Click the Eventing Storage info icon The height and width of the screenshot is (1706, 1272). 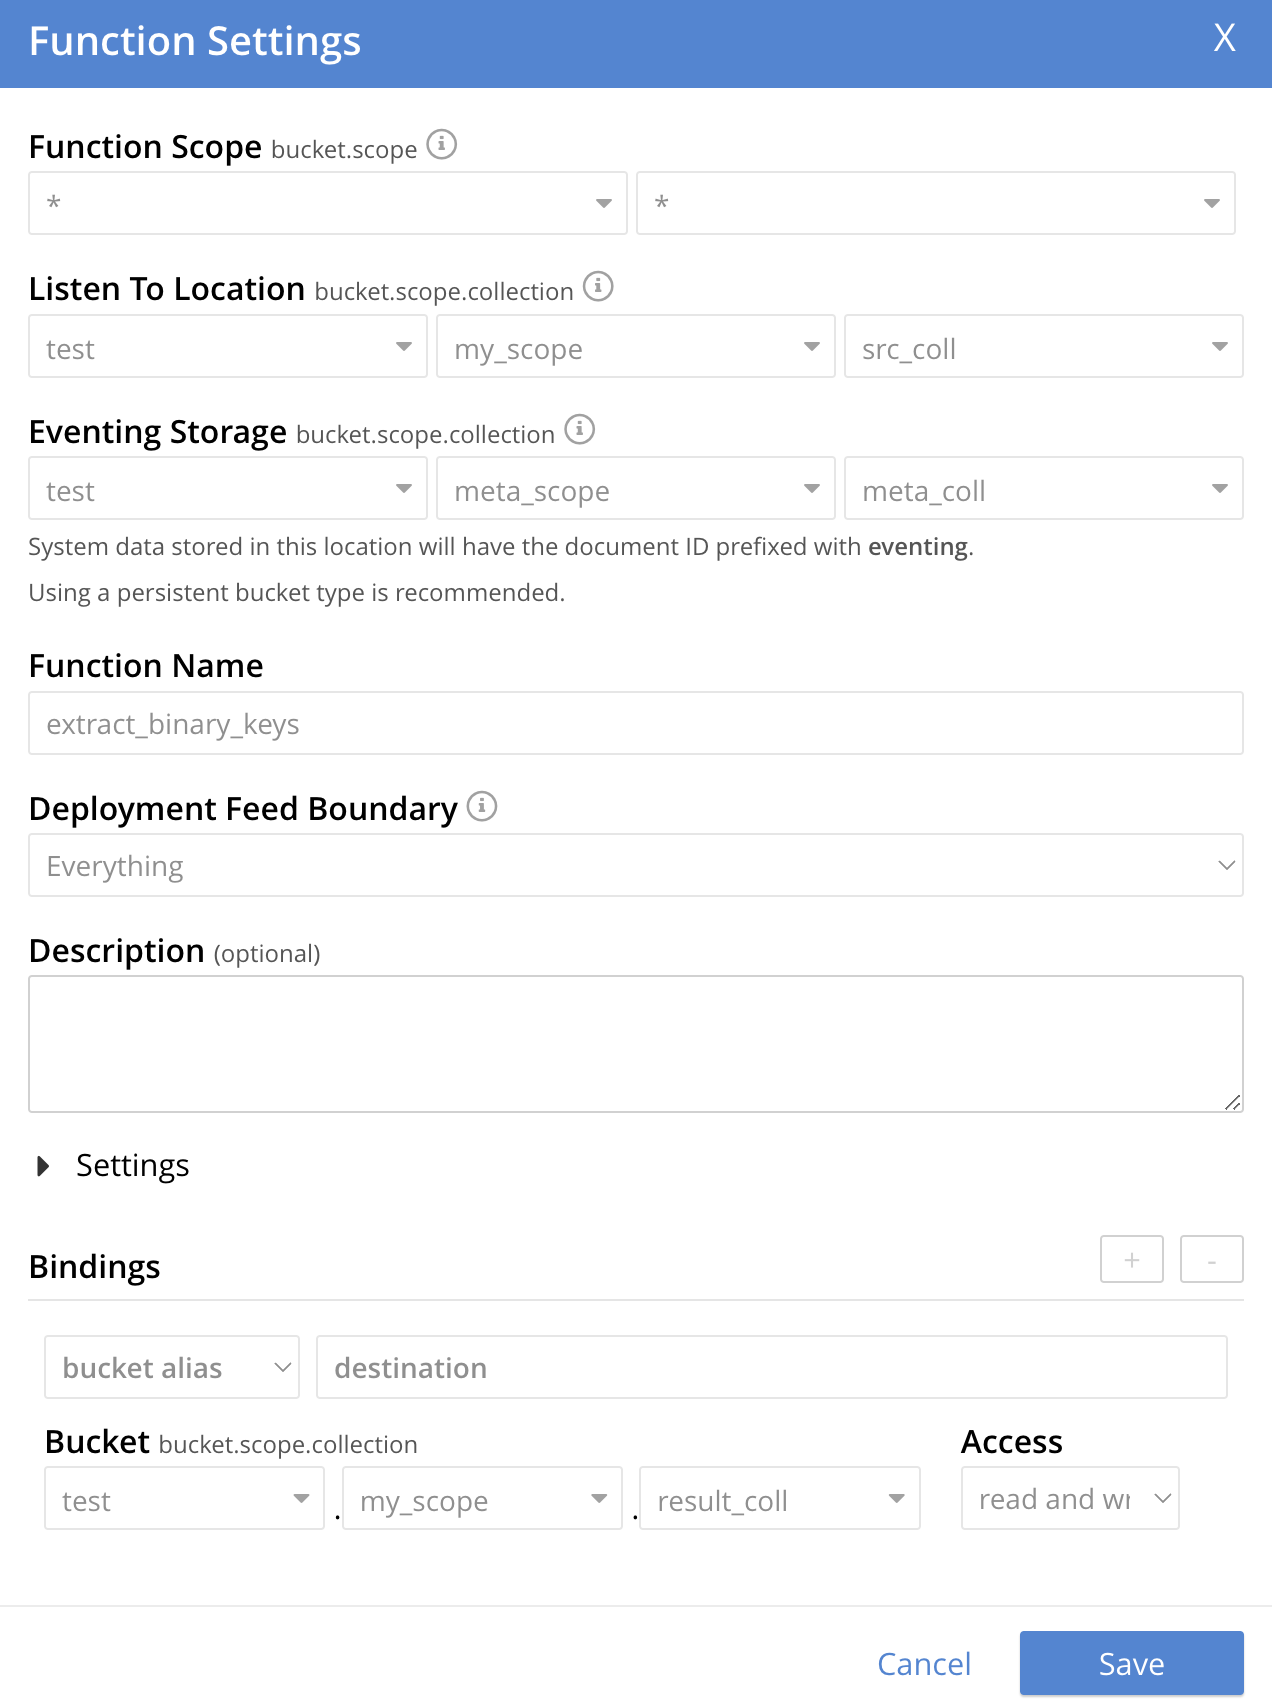click(x=580, y=430)
